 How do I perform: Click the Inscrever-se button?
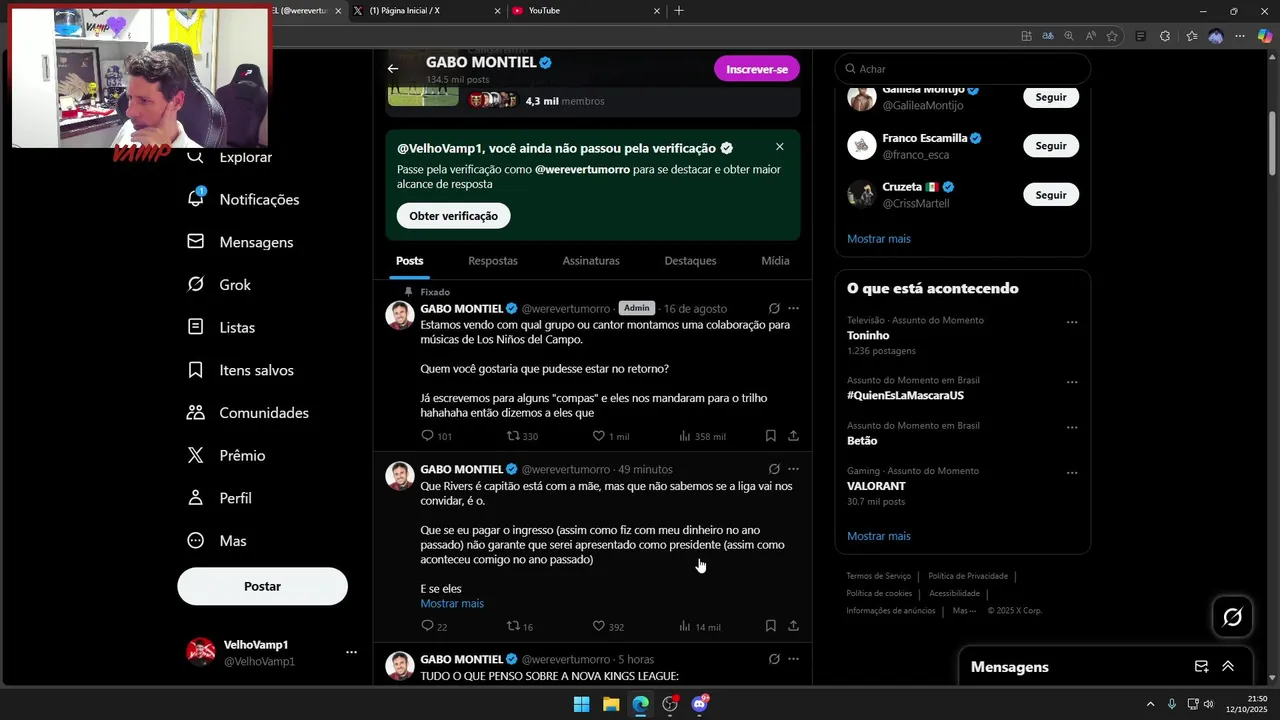(756, 69)
